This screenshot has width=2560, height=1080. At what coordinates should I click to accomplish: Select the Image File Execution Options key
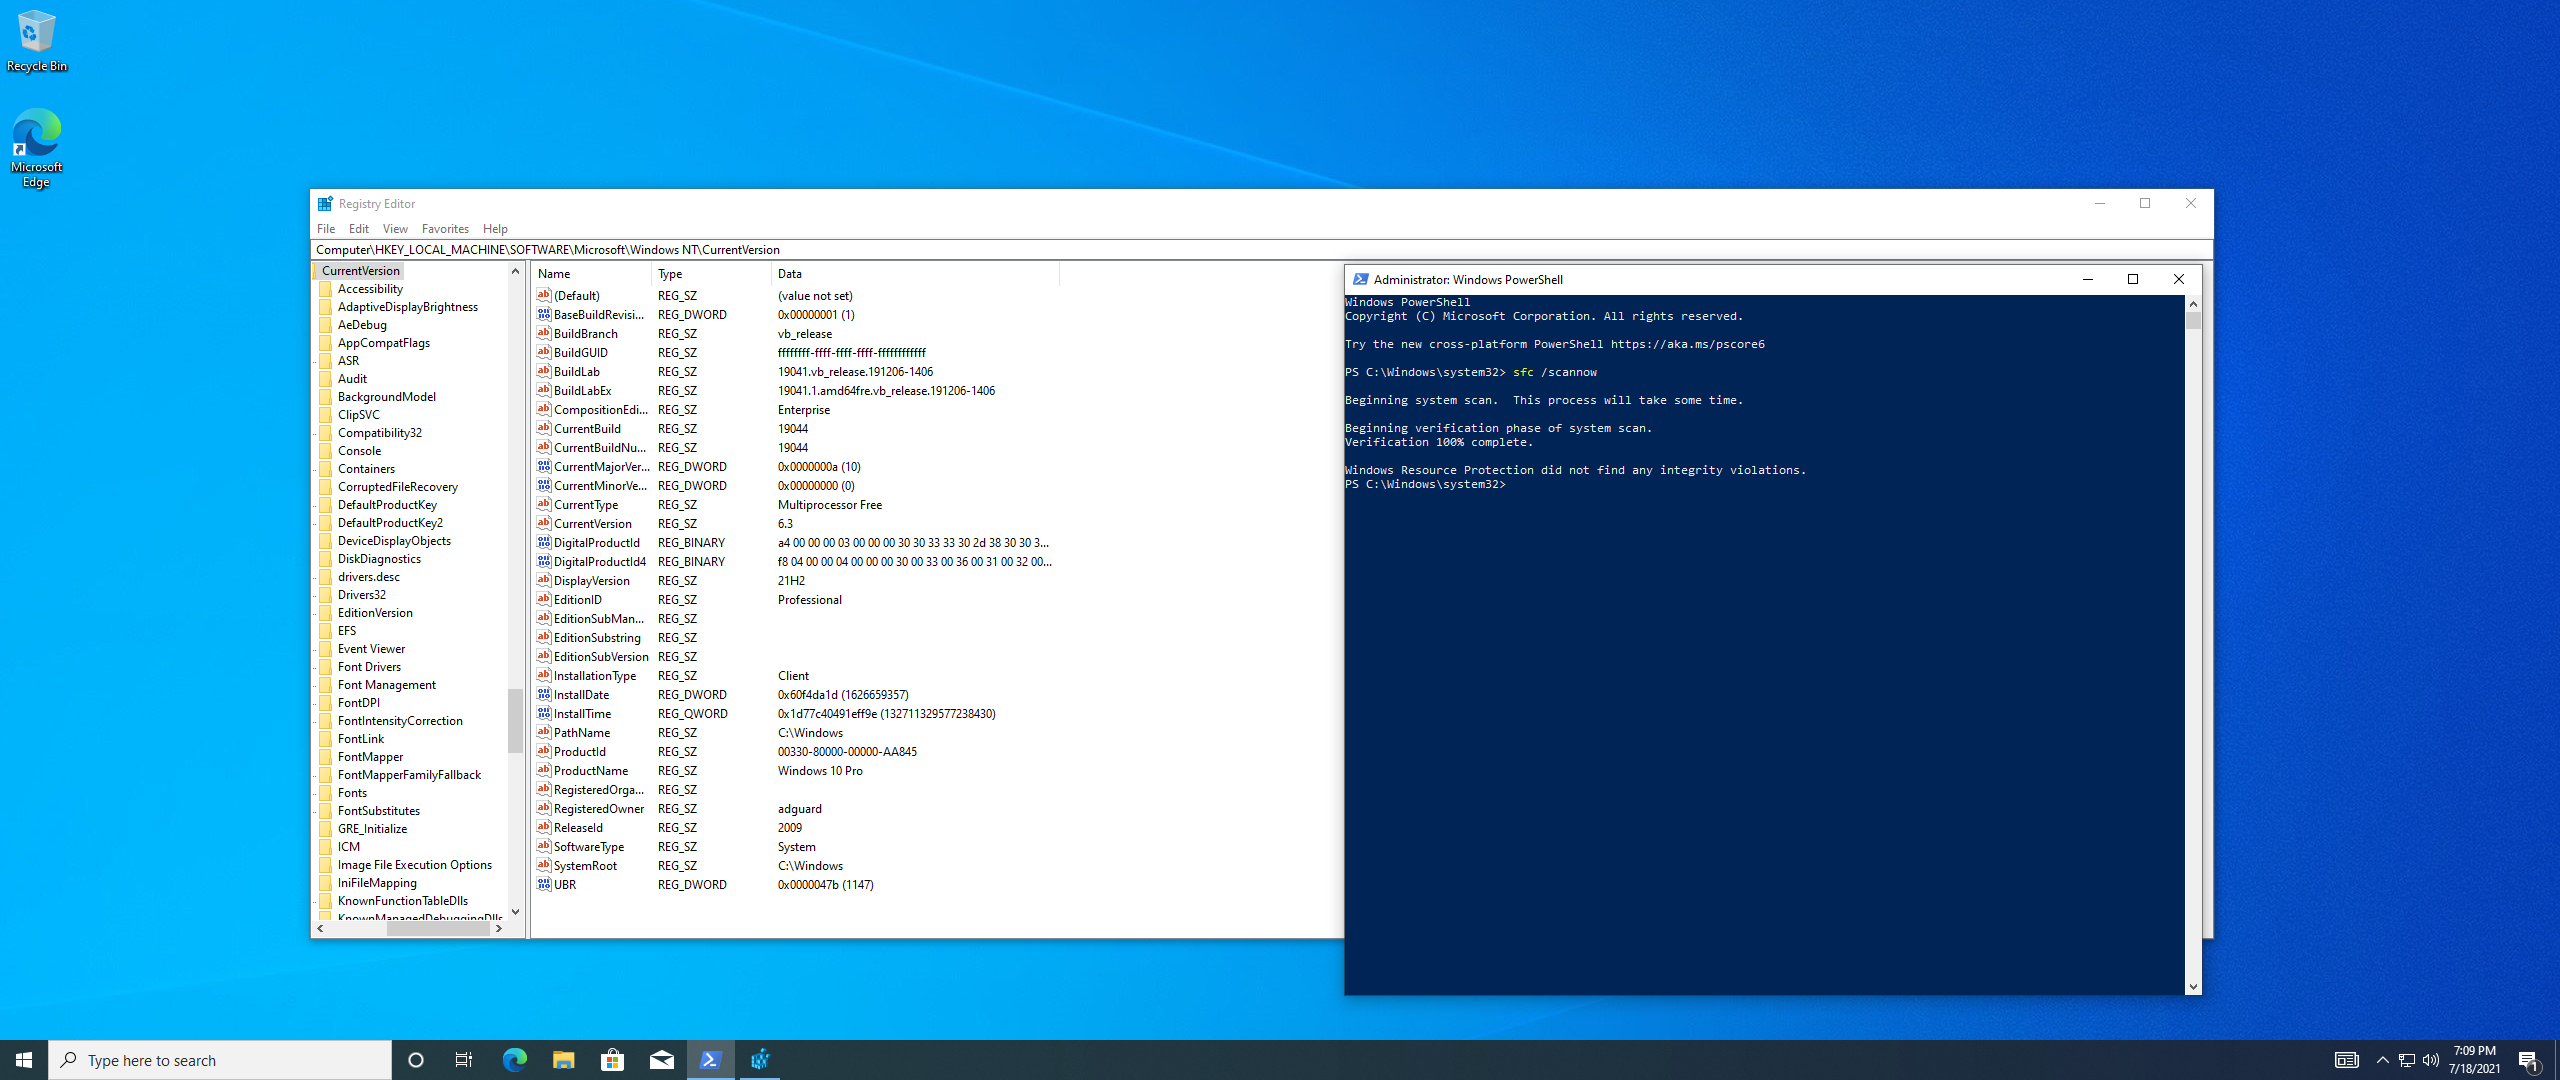click(x=414, y=865)
